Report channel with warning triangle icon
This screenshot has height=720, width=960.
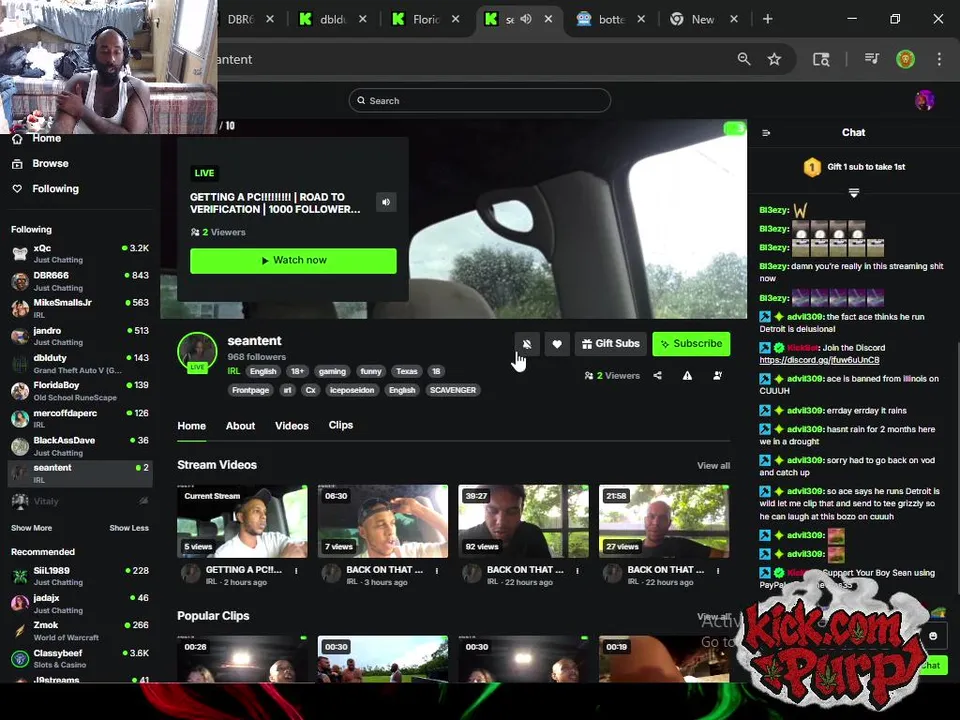pos(688,376)
